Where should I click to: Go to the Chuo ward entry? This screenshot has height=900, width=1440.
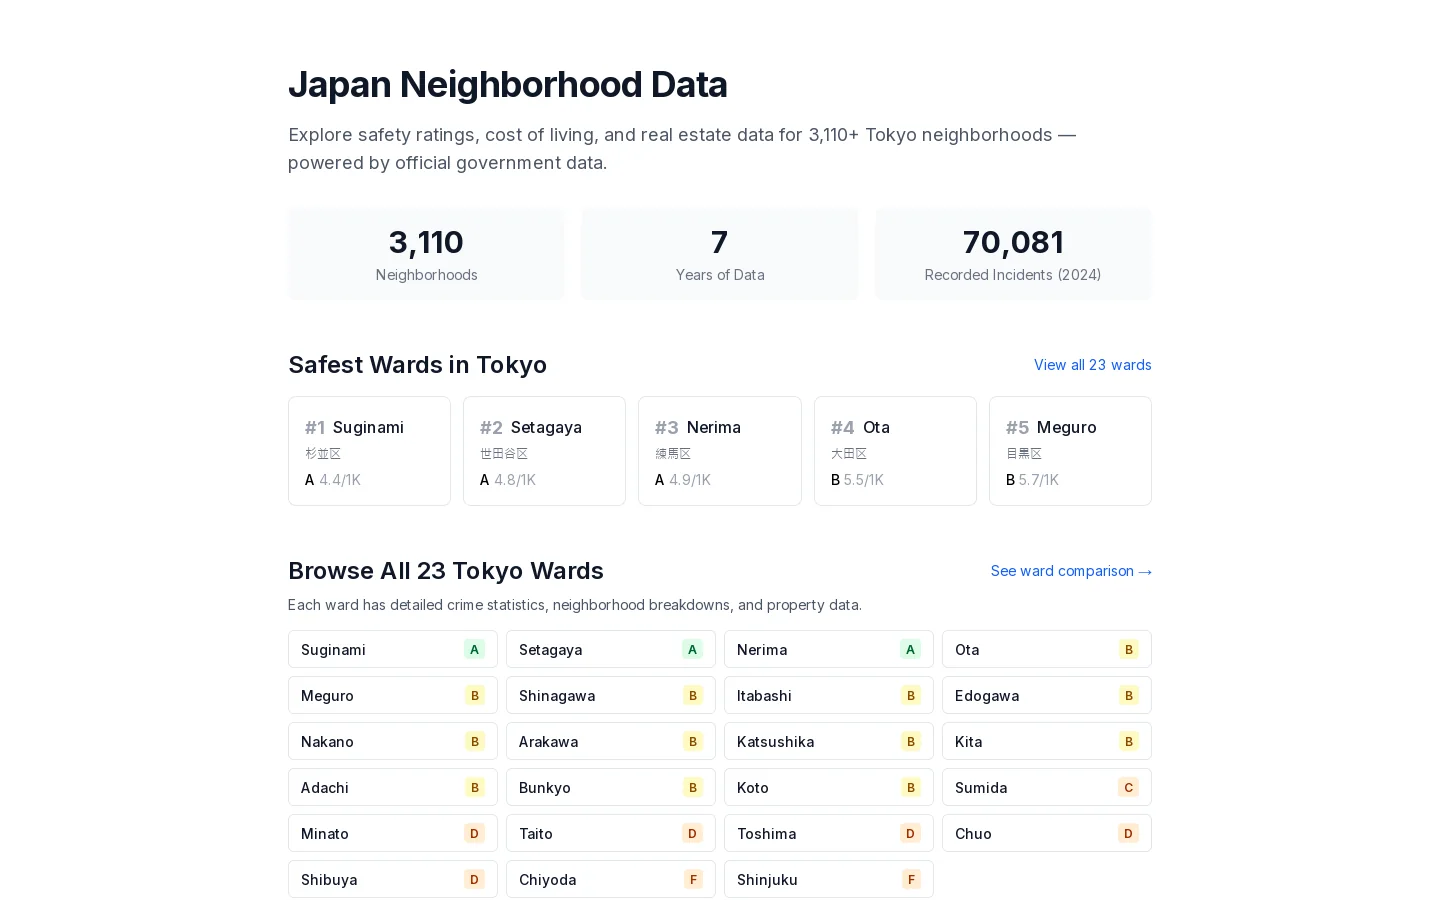1047,833
